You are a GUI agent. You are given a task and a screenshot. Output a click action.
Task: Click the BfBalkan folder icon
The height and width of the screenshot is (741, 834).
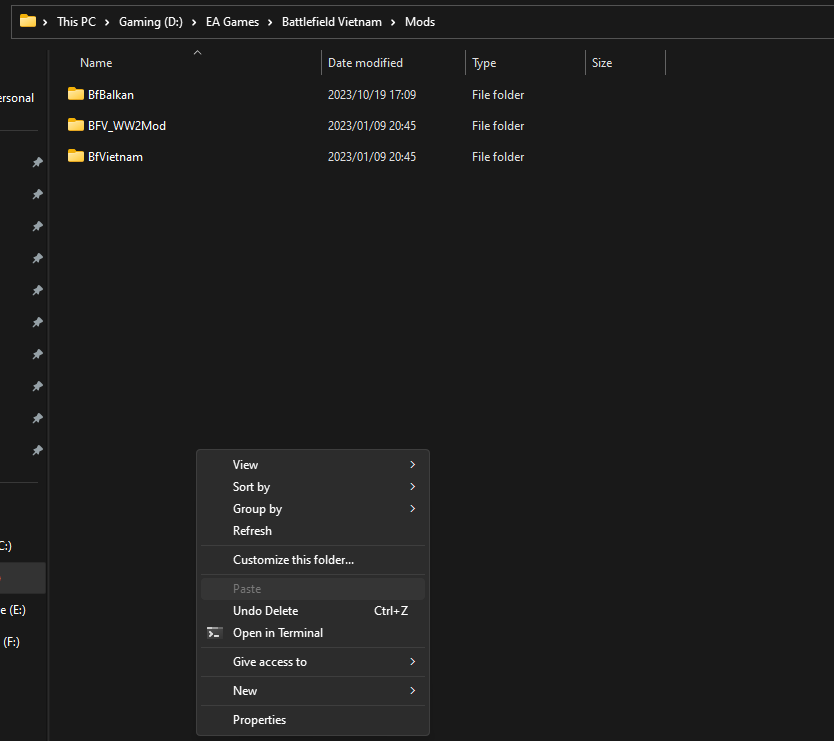pyautogui.click(x=76, y=94)
